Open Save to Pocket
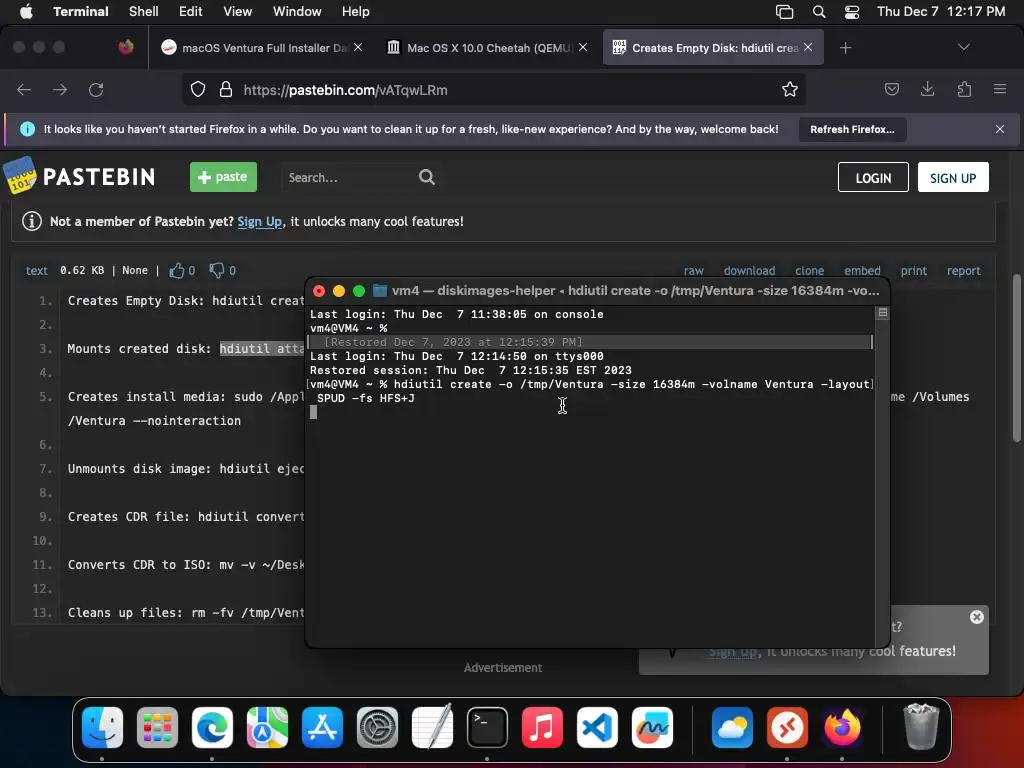 pos(892,89)
